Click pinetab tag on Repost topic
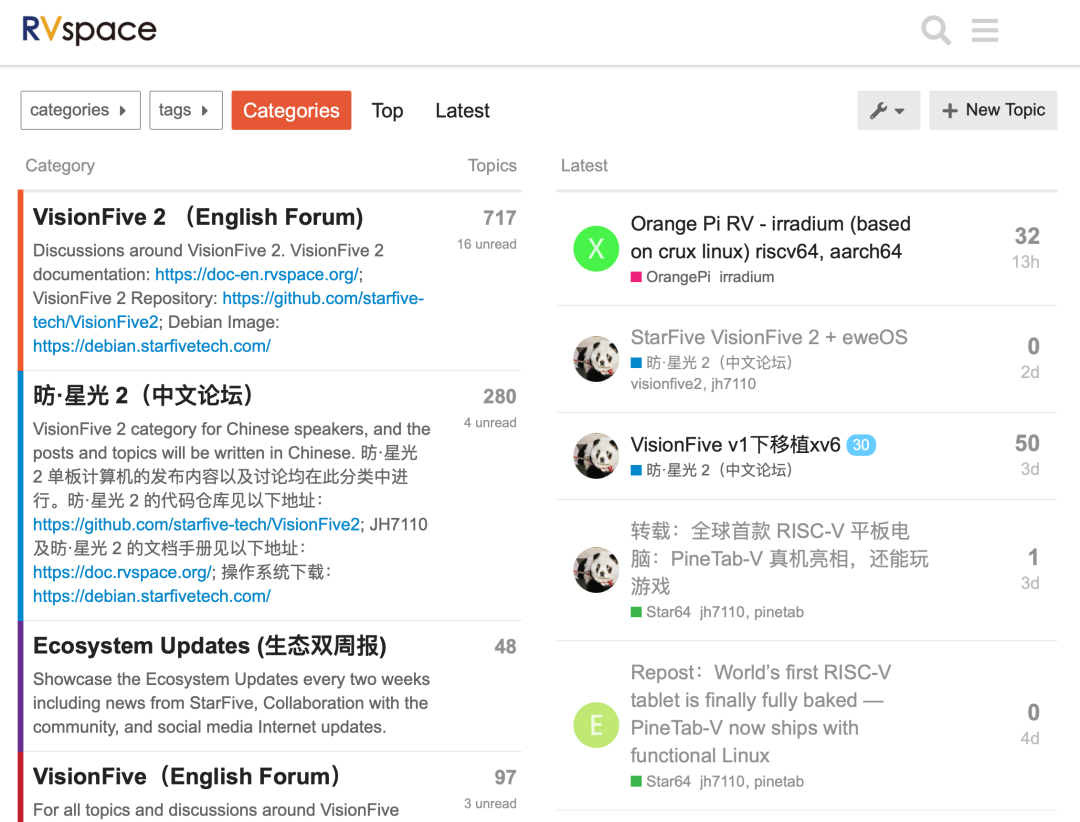1080x822 pixels. point(778,781)
